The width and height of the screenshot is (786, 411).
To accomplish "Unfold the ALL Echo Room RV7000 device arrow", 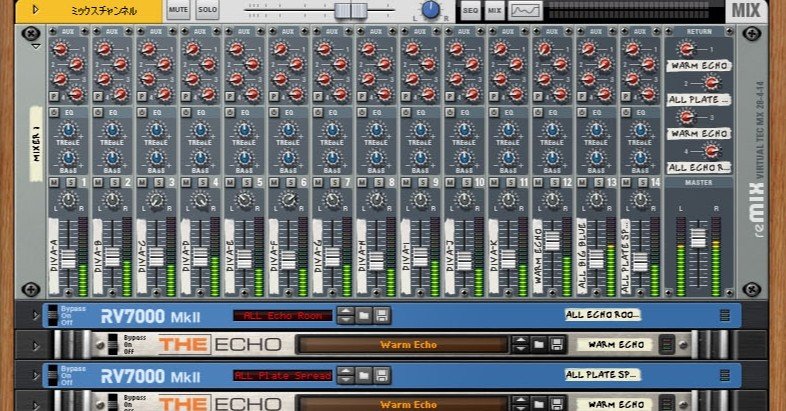I will [36, 316].
